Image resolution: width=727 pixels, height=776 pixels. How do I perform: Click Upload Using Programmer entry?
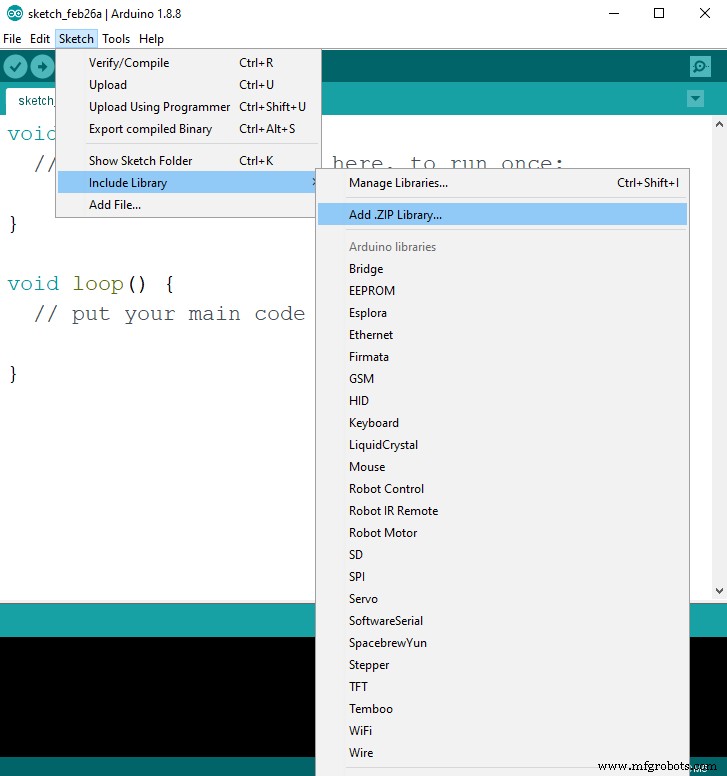tap(159, 107)
